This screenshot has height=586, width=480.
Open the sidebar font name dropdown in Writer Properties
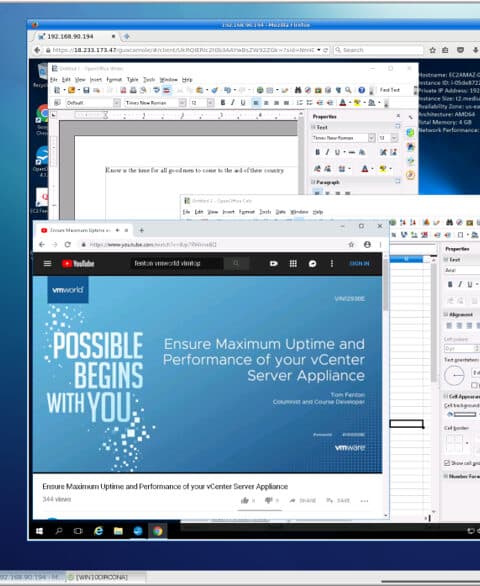pyautogui.click(x=372, y=138)
